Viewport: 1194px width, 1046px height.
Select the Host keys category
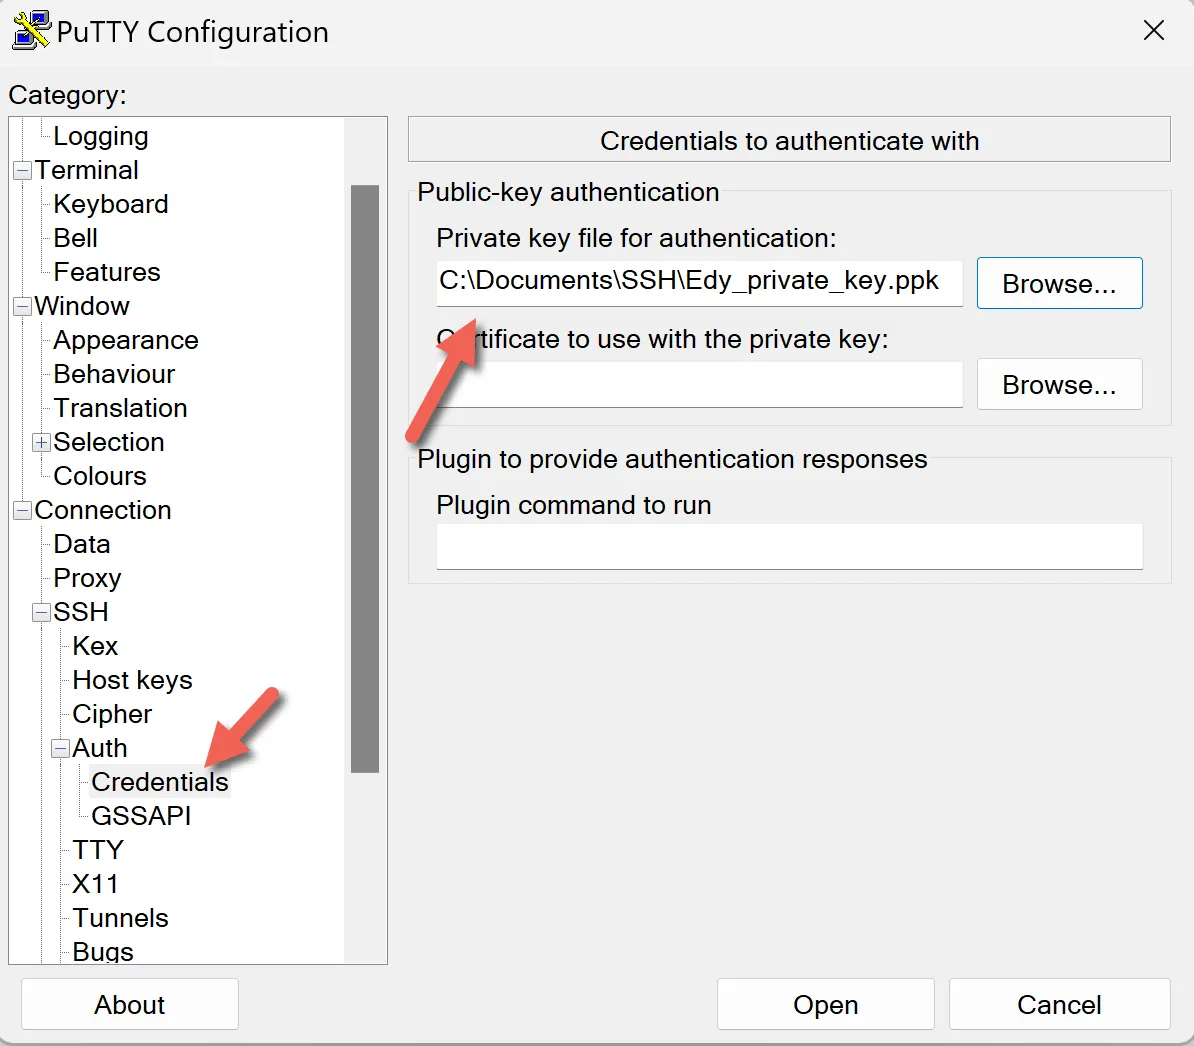[131, 680]
